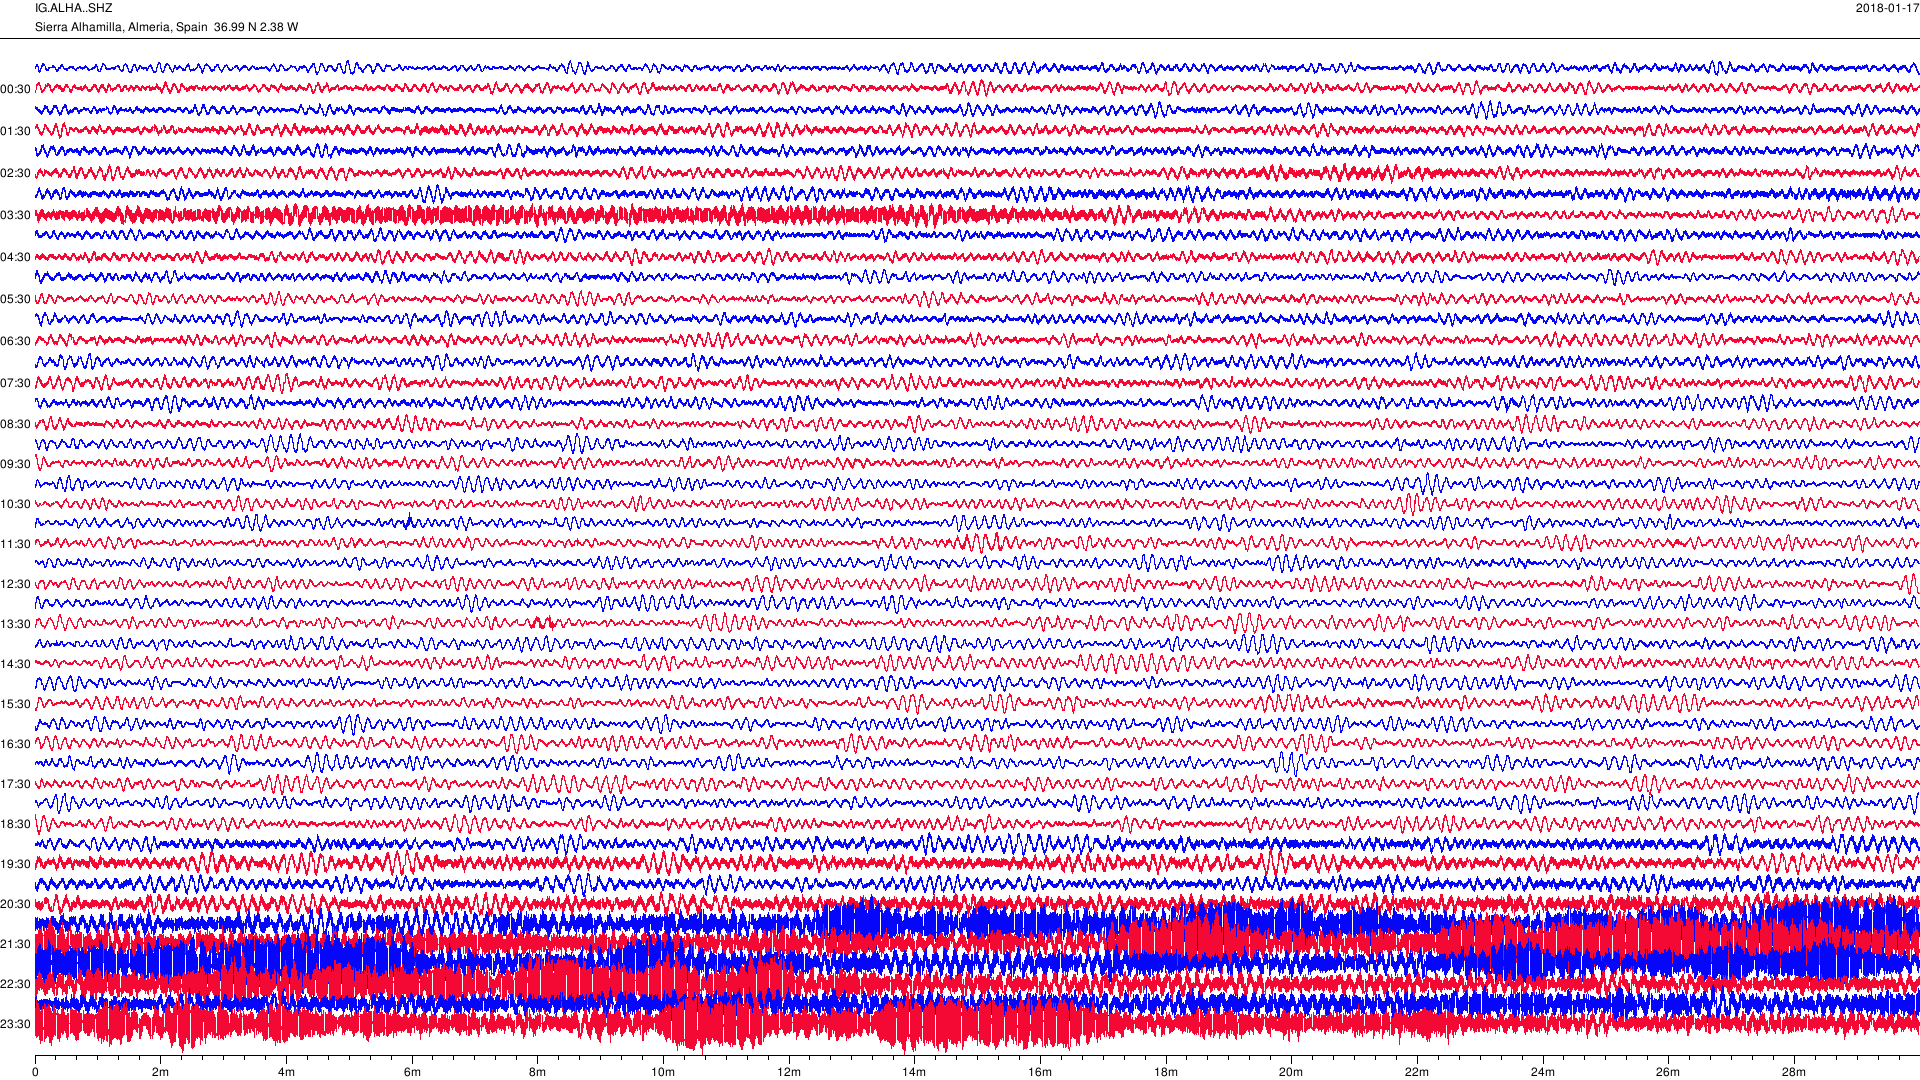Click the date label 2018-01-17
Screen dimensions: 1920x1080
point(1887,8)
